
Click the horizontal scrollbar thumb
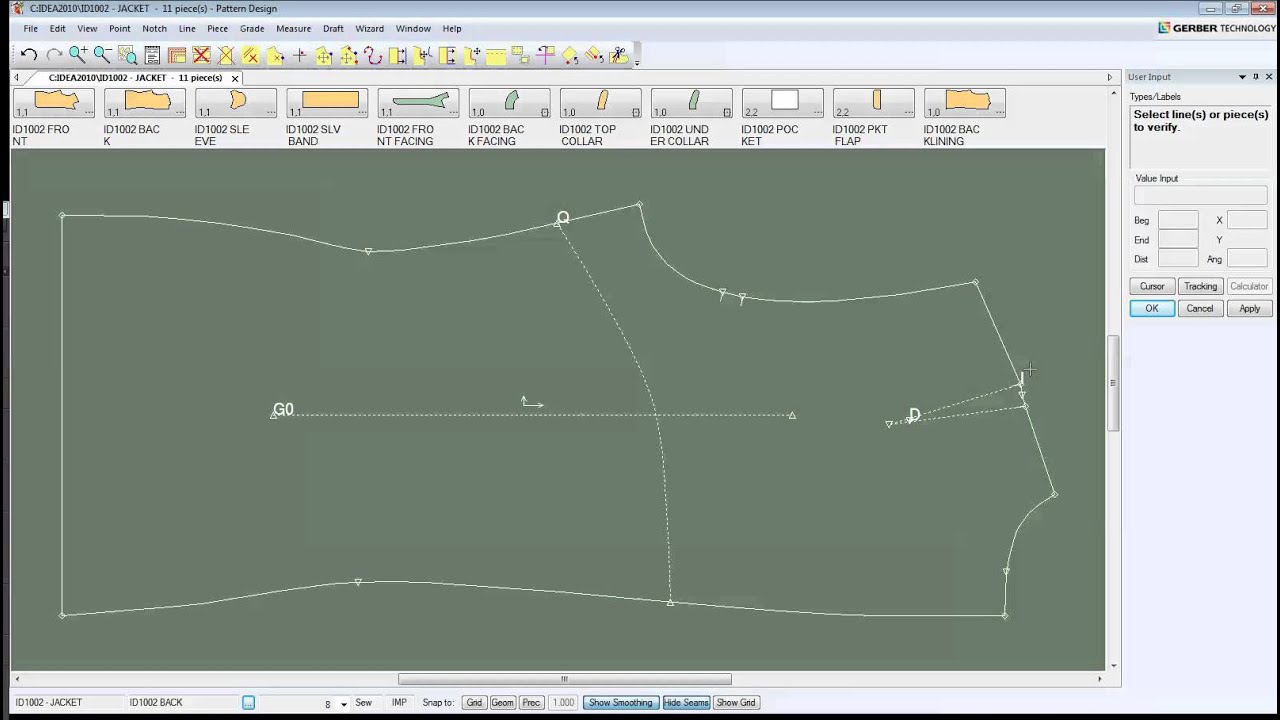pos(564,679)
